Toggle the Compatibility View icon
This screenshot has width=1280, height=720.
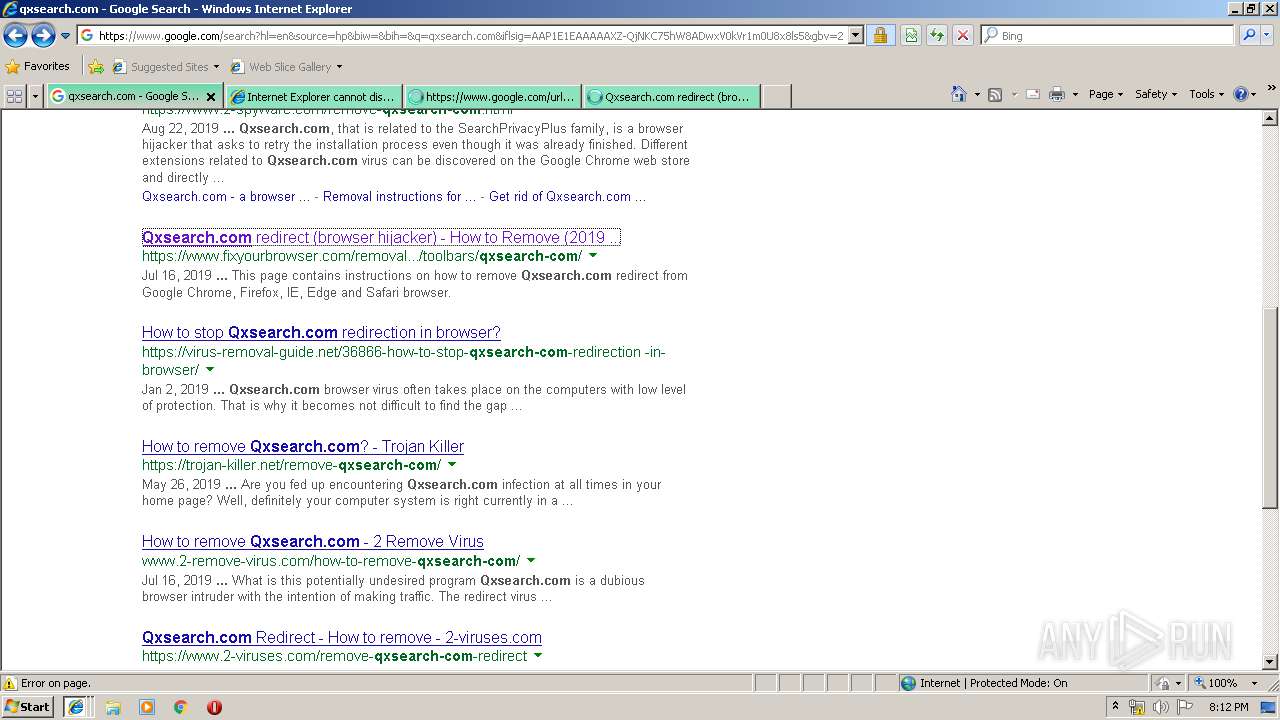(911, 36)
